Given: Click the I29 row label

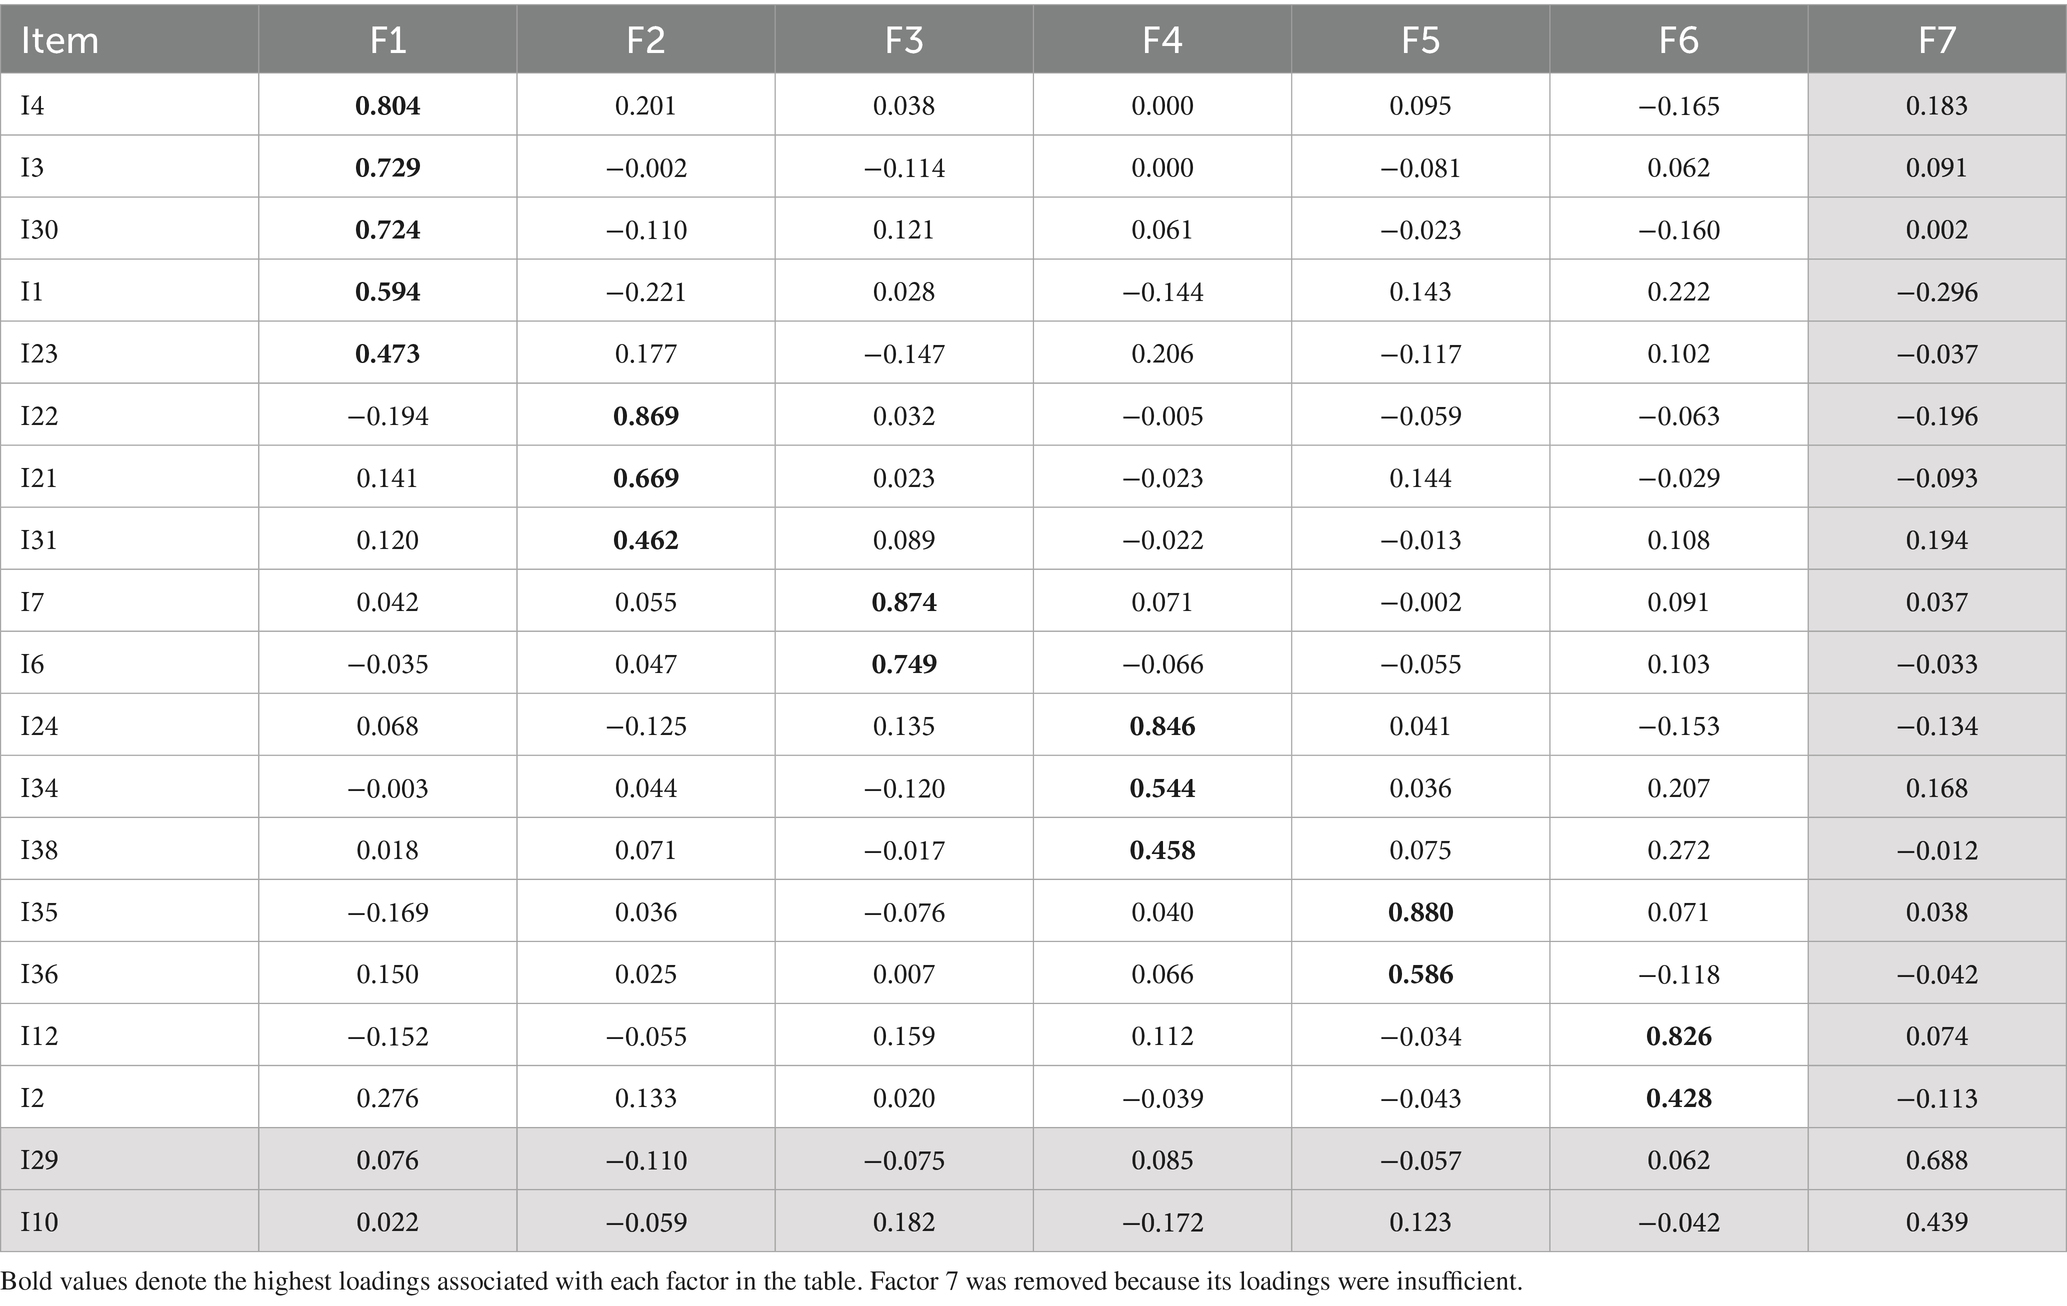Looking at the screenshot, I should click(x=39, y=1160).
